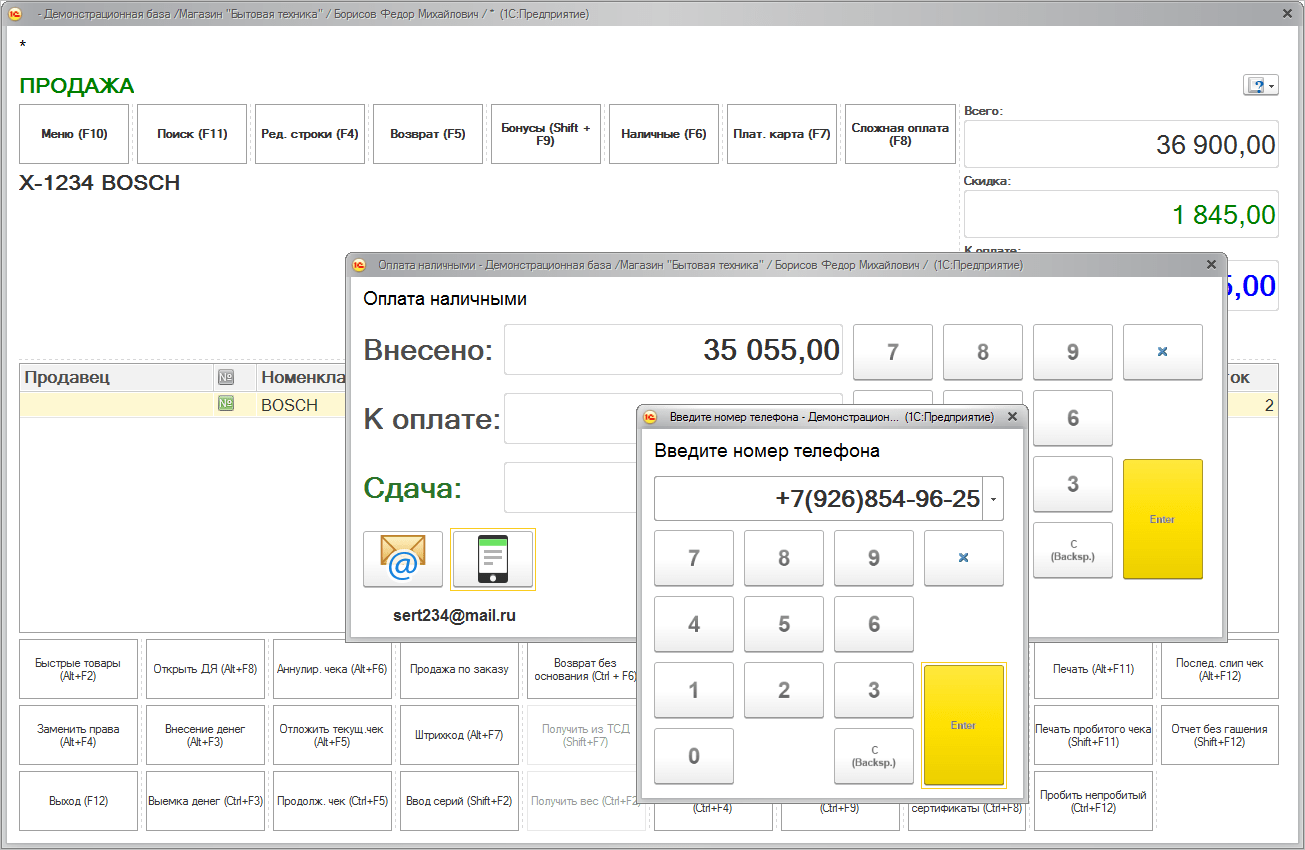Image resolution: width=1305 pixels, height=850 pixels.
Task: Click Ввод серий (Shift+F2)
Action: coord(459,801)
